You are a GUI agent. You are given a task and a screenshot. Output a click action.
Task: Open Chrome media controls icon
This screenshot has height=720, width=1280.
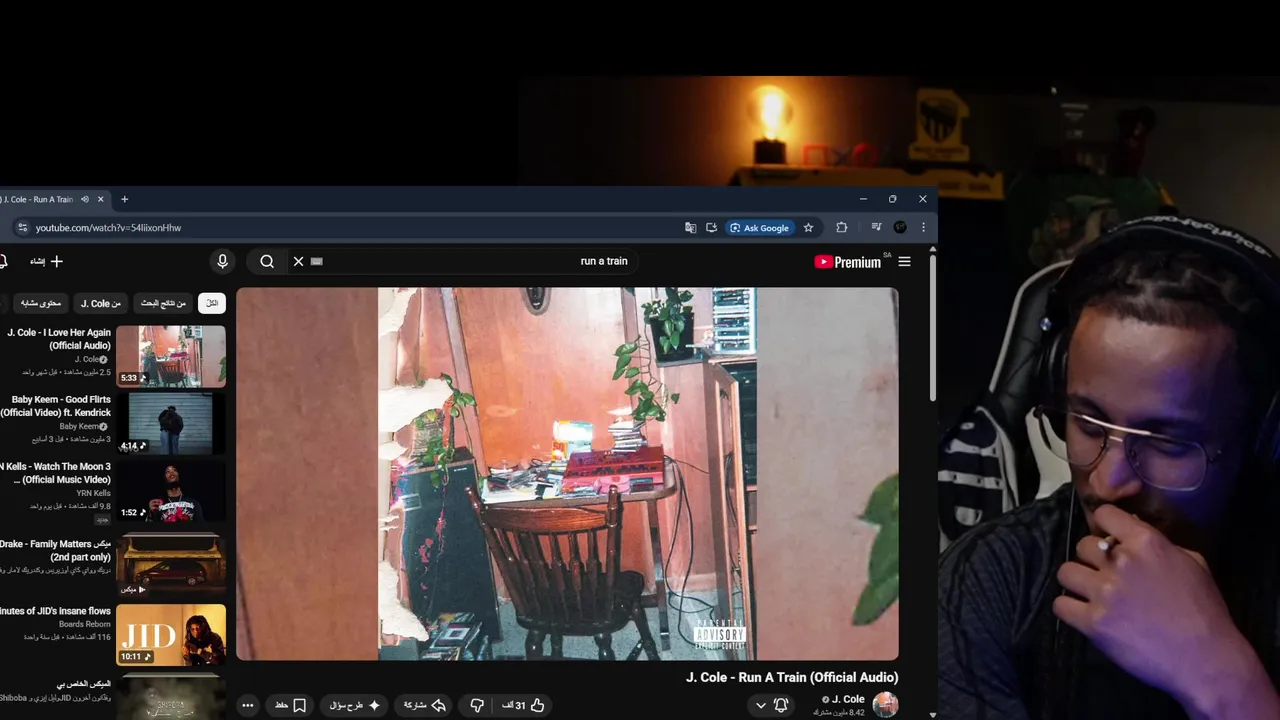point(876,228)
